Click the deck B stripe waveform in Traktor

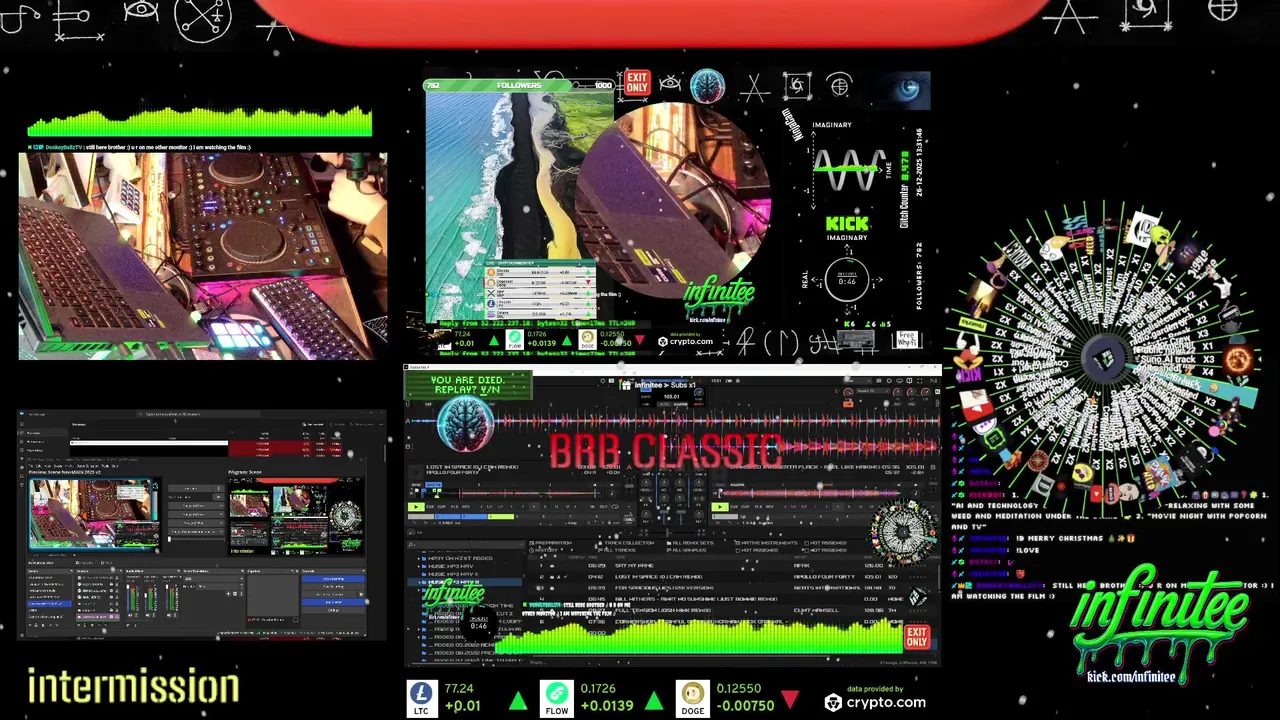tap(809, 493)
